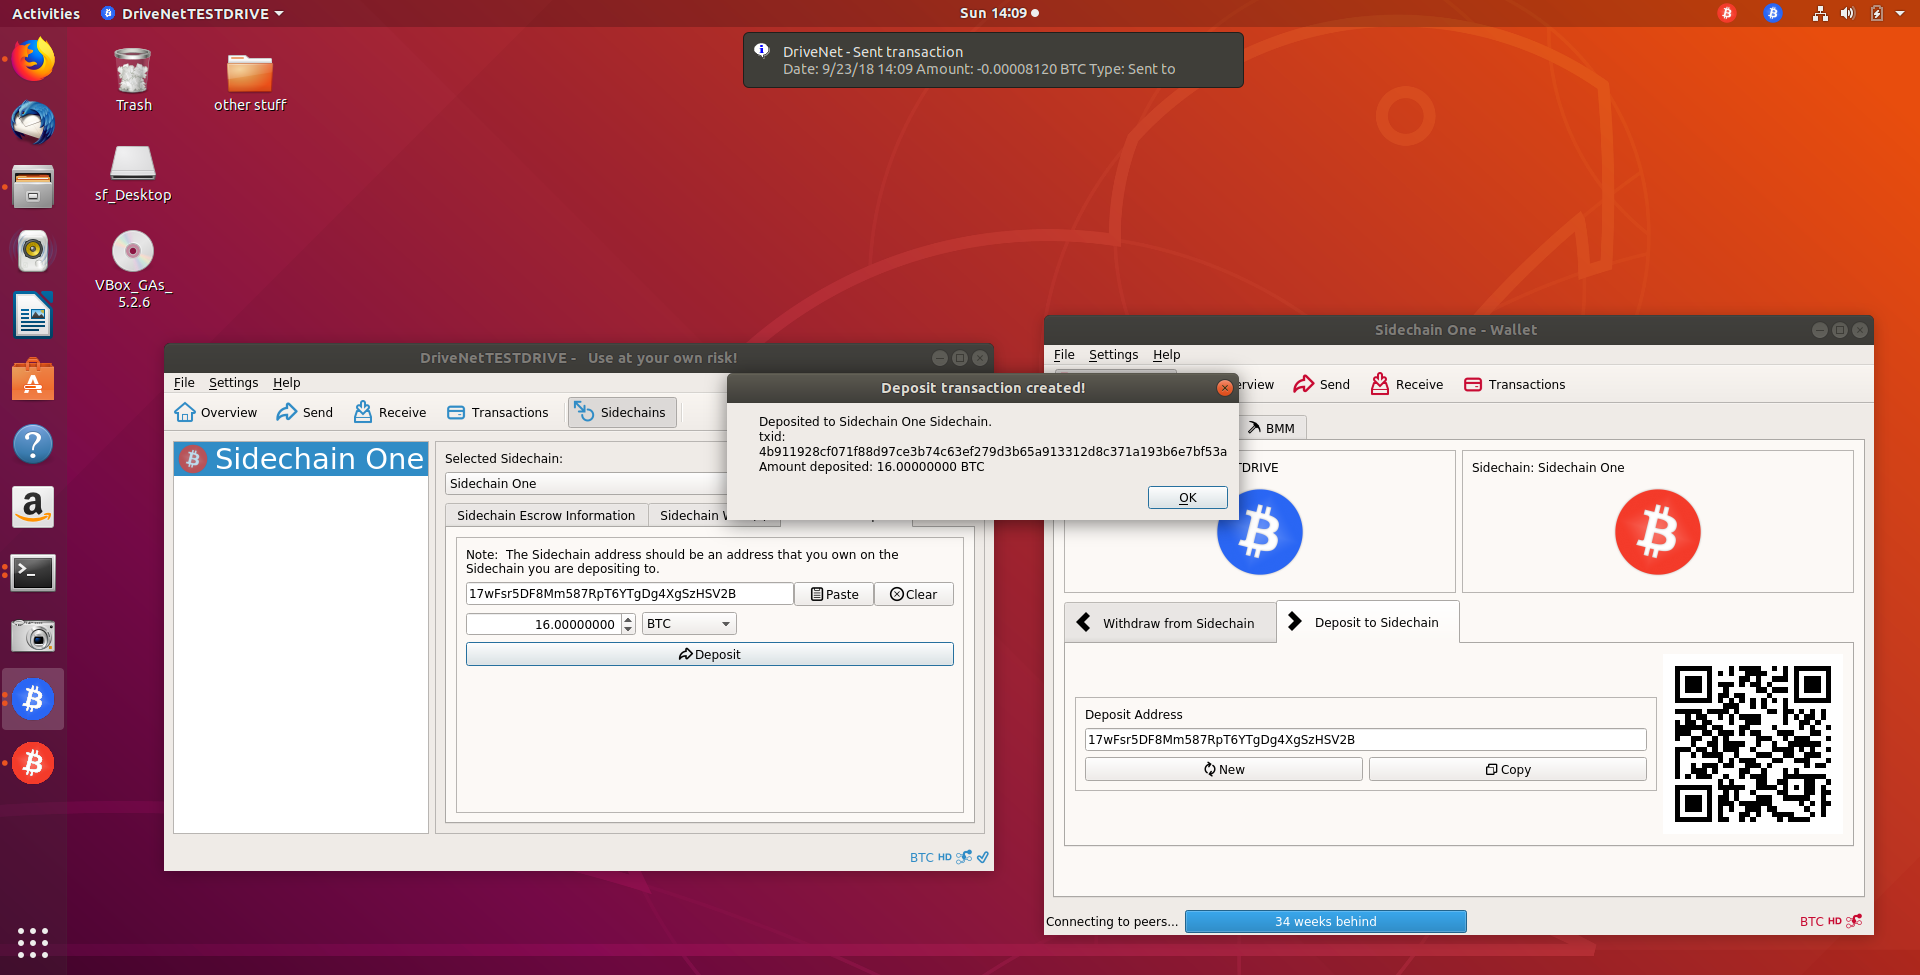Select Sidechains toolbar button in DriveNet
The image size is (1920, 975).
[622, 412]
